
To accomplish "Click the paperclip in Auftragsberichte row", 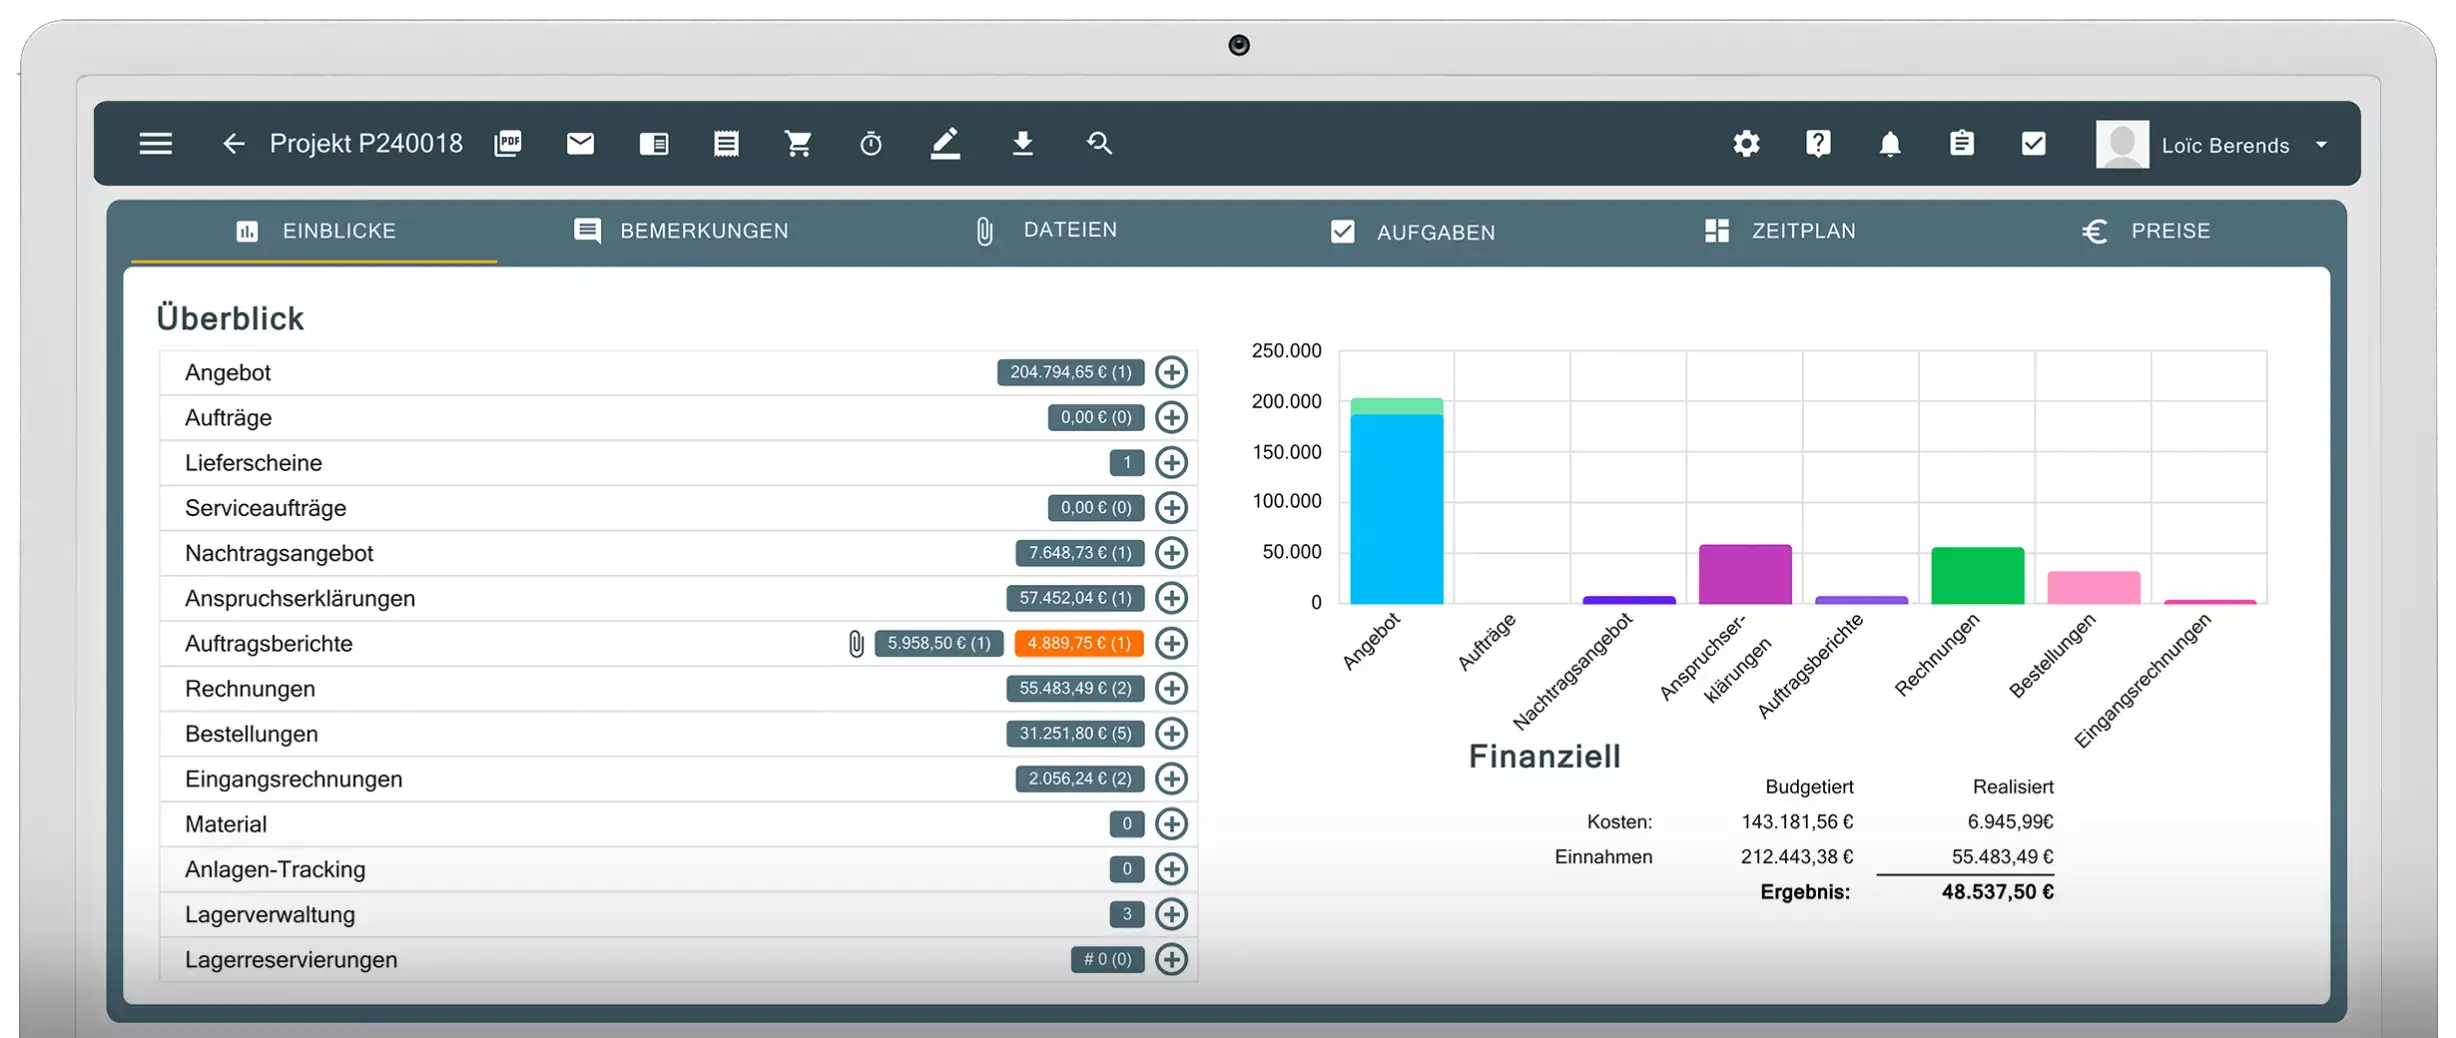I will tap(856, 643).
